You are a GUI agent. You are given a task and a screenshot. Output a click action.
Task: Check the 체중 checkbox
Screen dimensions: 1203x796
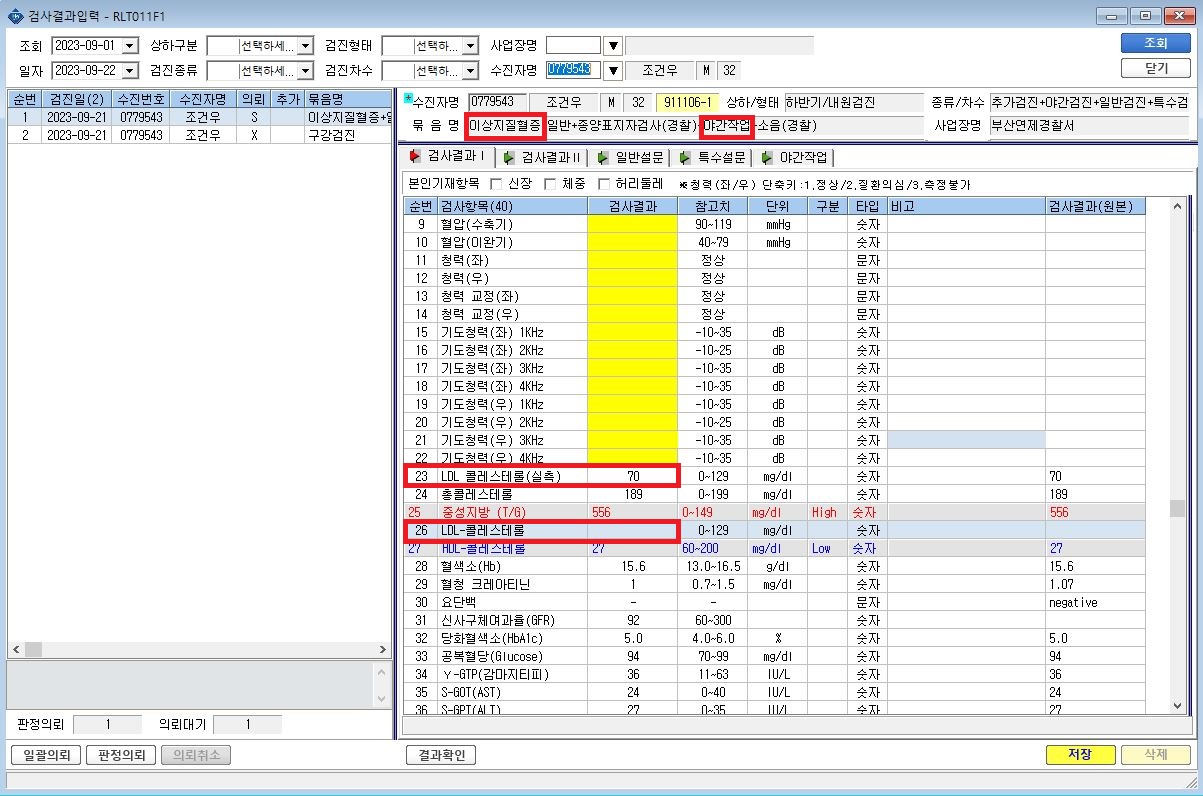(550, 184)
